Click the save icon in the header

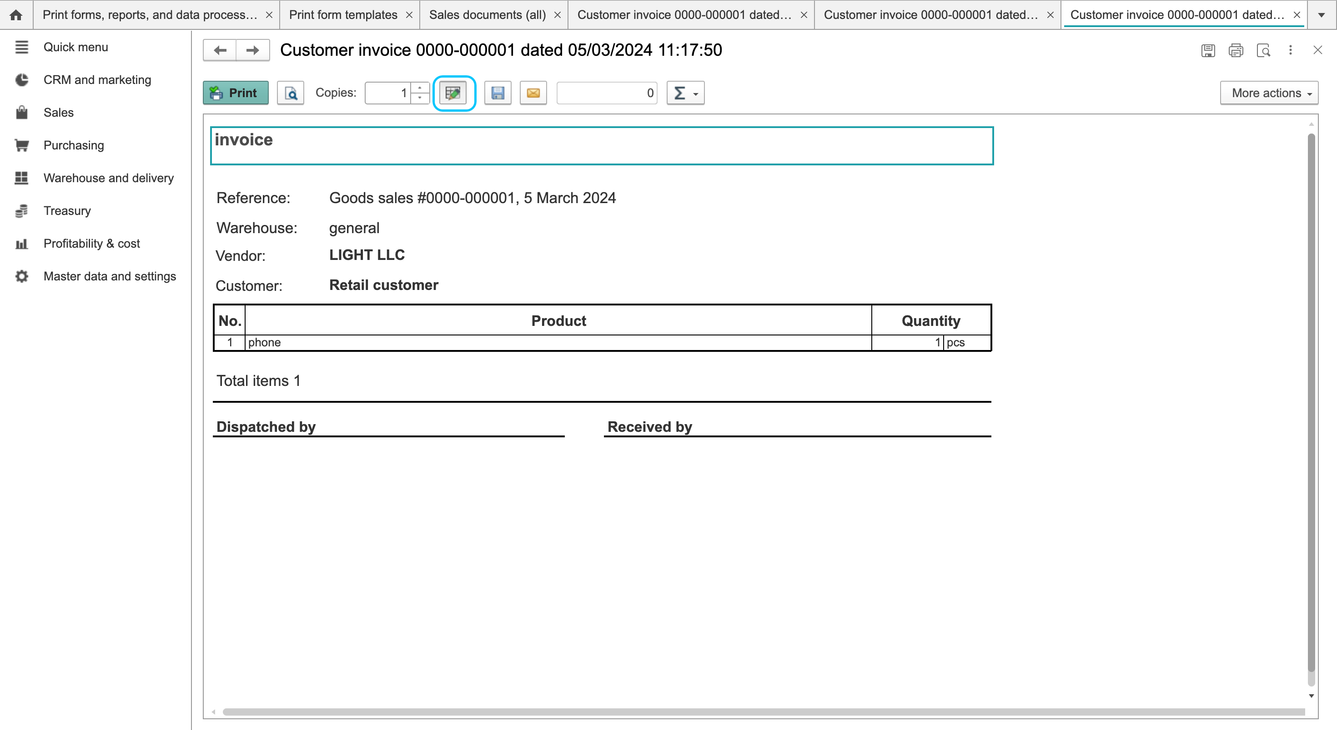tap(1208, 51)
